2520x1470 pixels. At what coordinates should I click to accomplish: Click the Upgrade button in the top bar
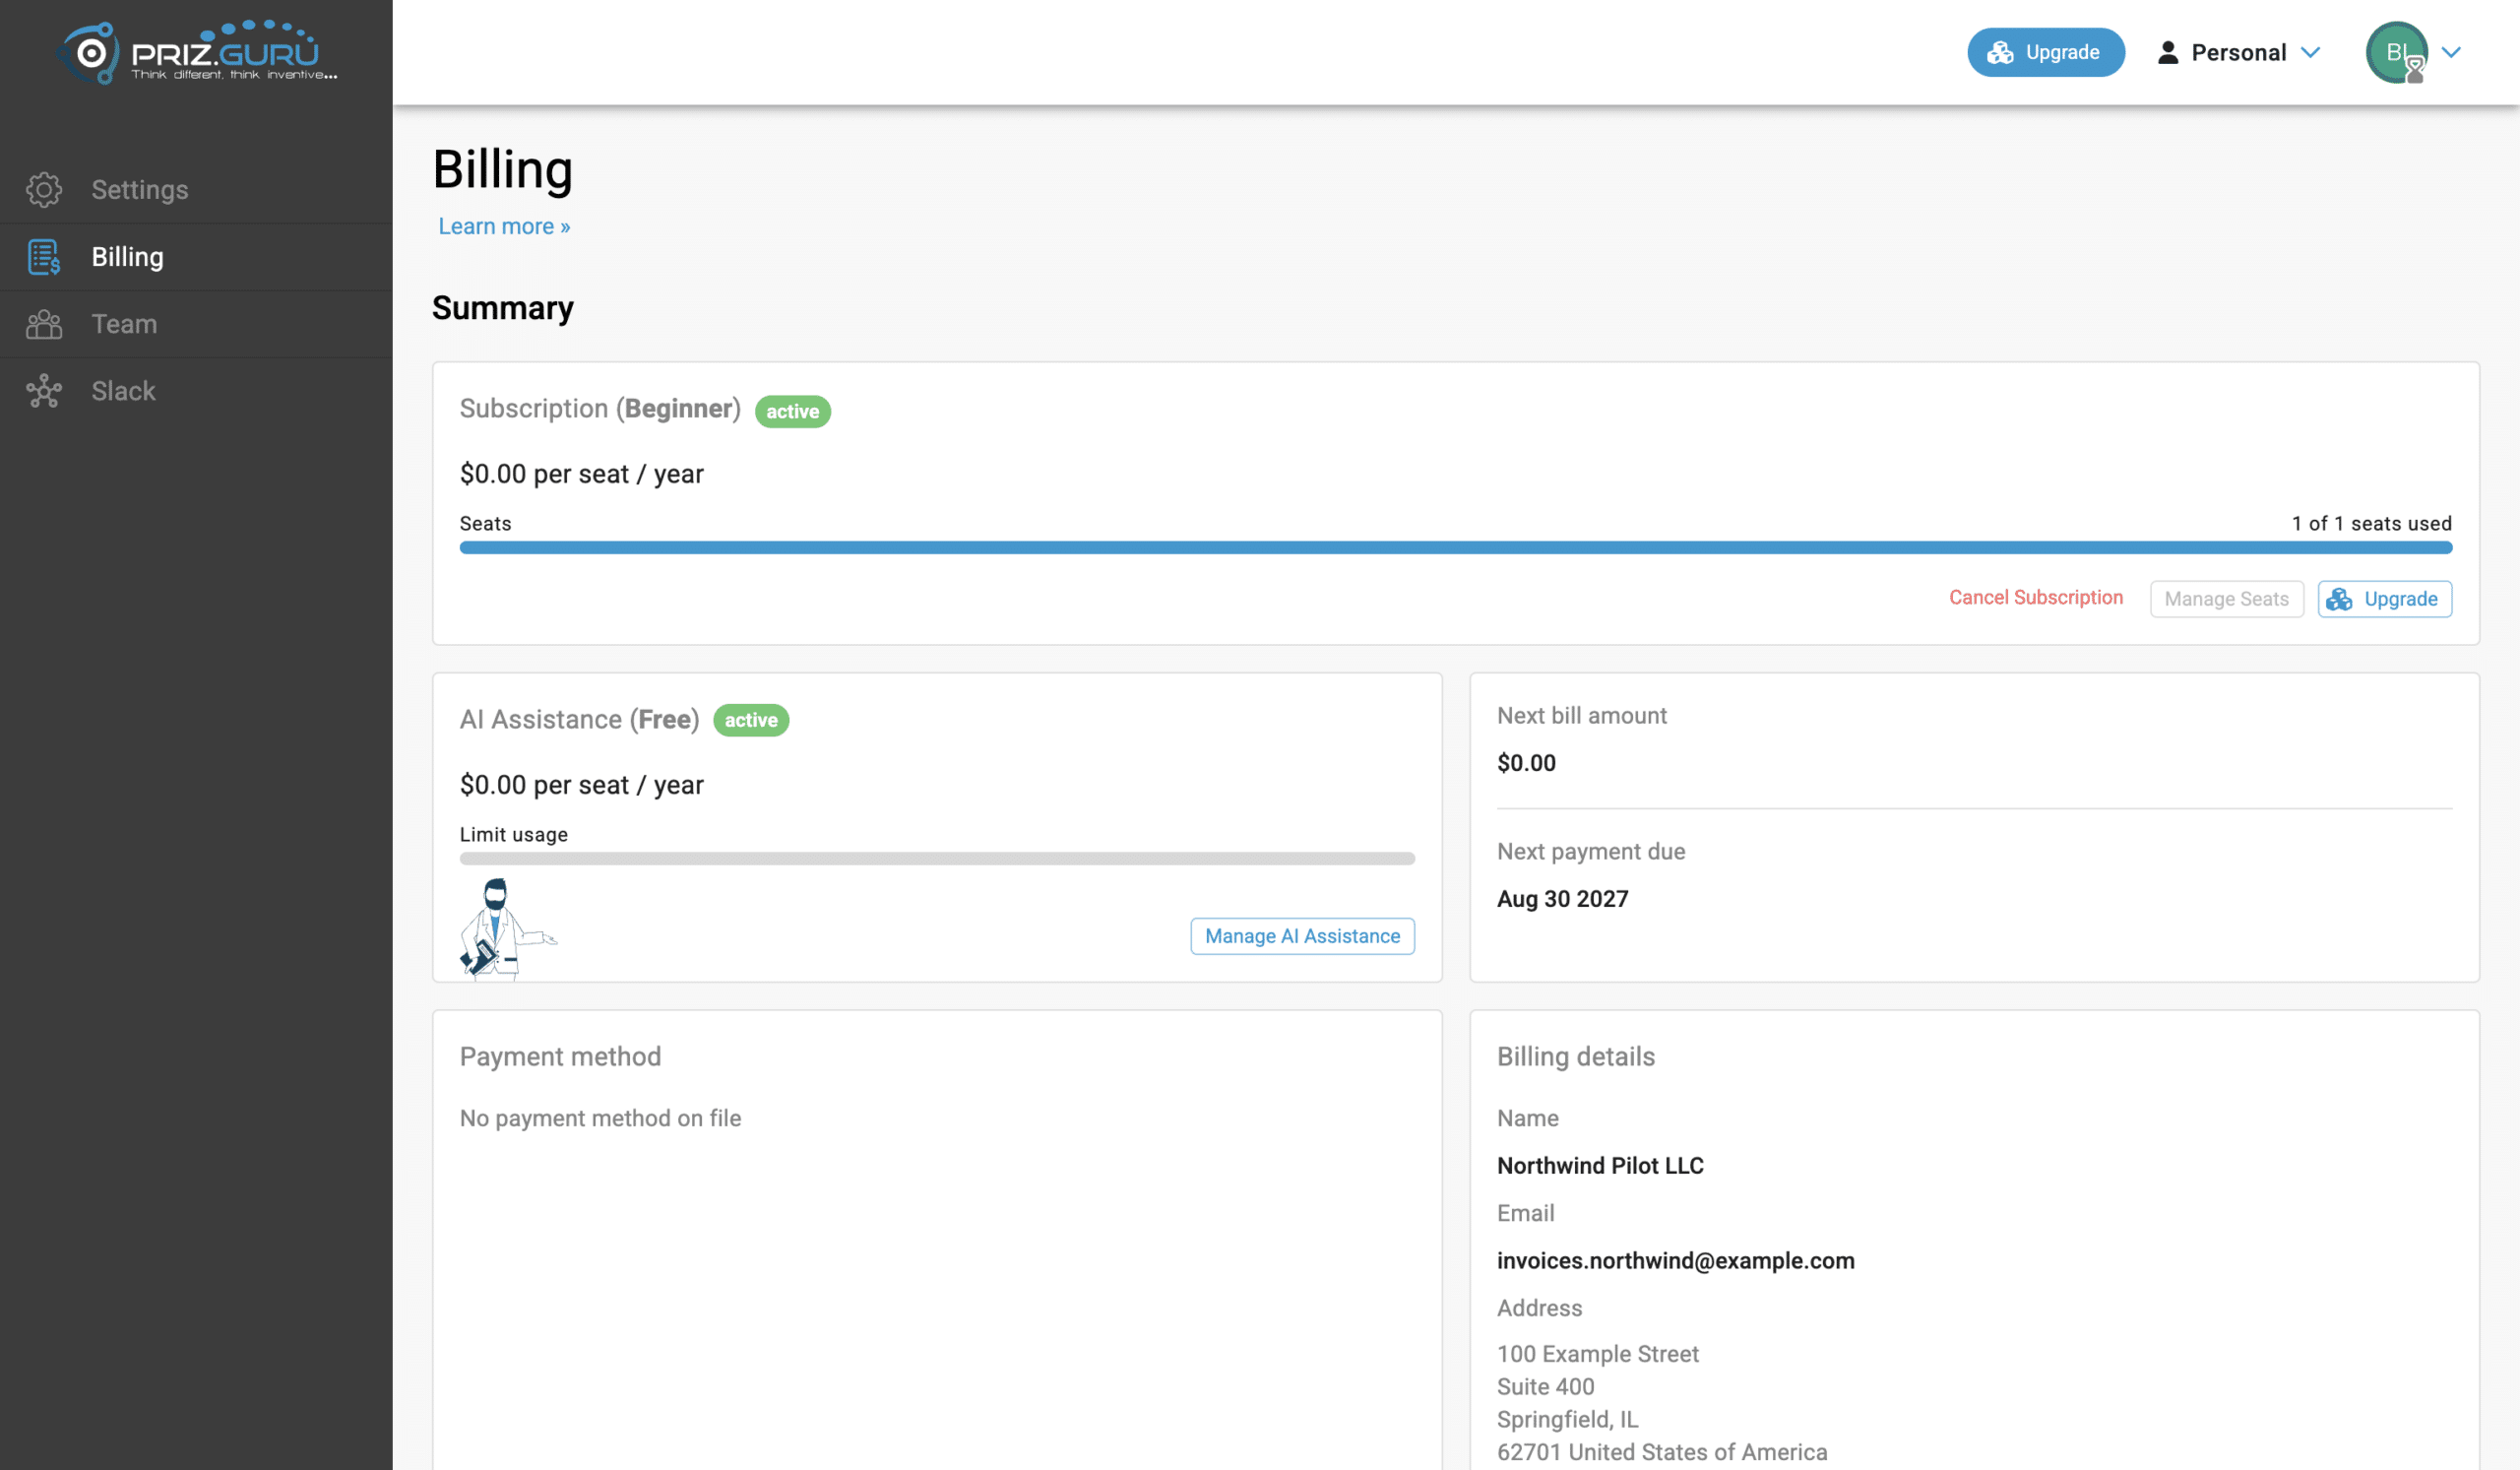(2045, 52)
